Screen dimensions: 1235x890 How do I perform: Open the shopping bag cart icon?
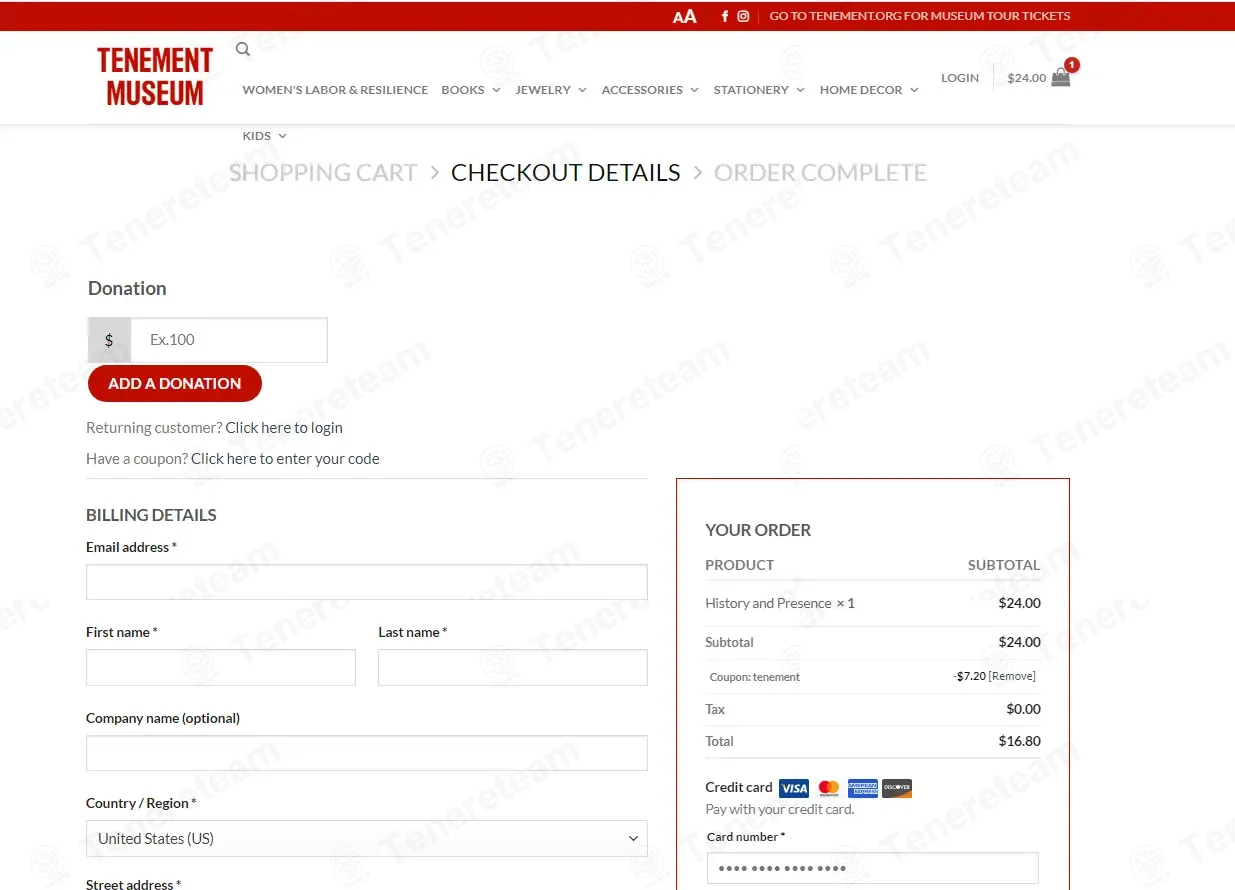[1061, 77]
